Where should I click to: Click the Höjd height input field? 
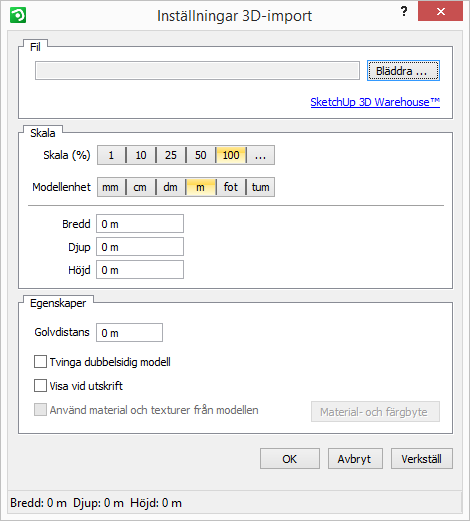(140, 270)
